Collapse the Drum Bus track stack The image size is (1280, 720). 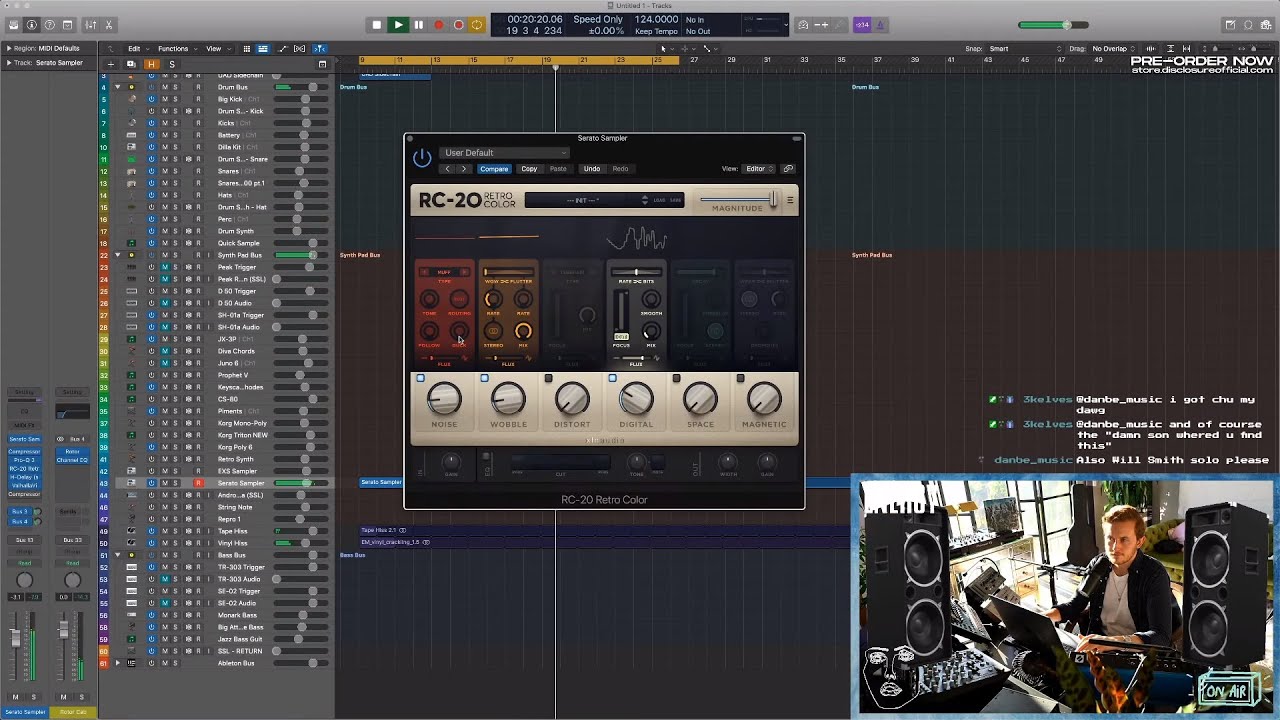click(117, 87)
